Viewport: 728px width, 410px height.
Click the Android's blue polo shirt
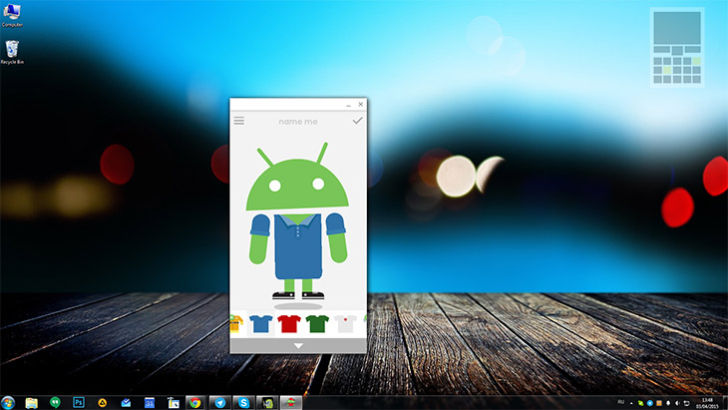[x=298, y=246]
